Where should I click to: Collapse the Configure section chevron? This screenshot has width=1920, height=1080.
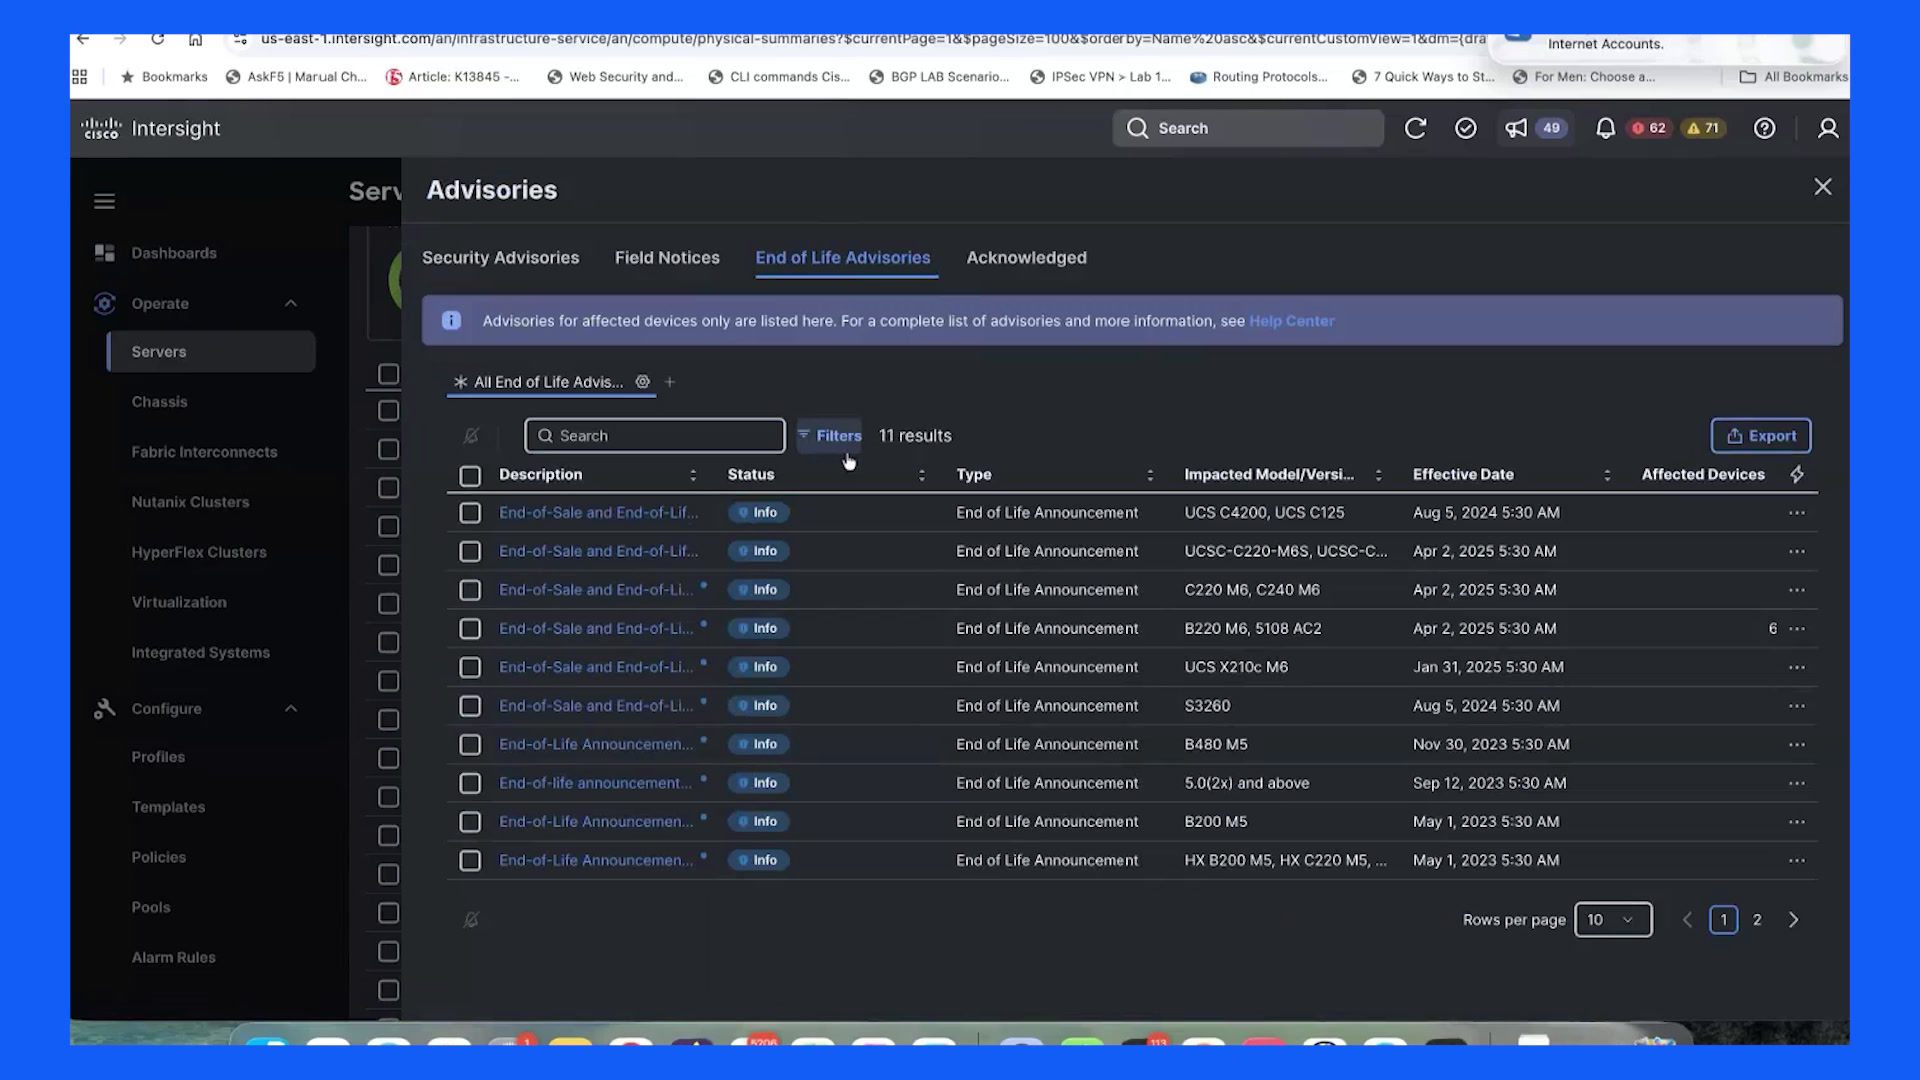(x=291, y=709)
